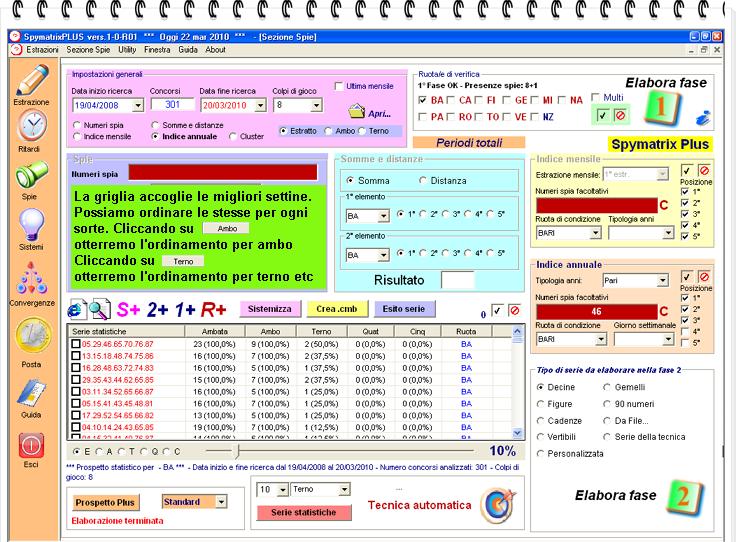Screen dimensions: 736x542
Task: Click the uncheck-all icon in Indice annuale
Action: coord(704,277)
